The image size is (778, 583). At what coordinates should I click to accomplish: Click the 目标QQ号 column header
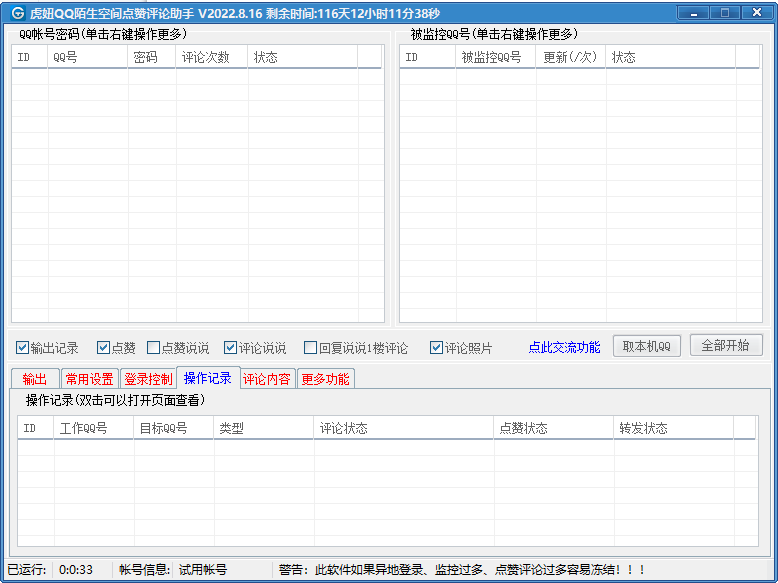[x=174, y=428]
